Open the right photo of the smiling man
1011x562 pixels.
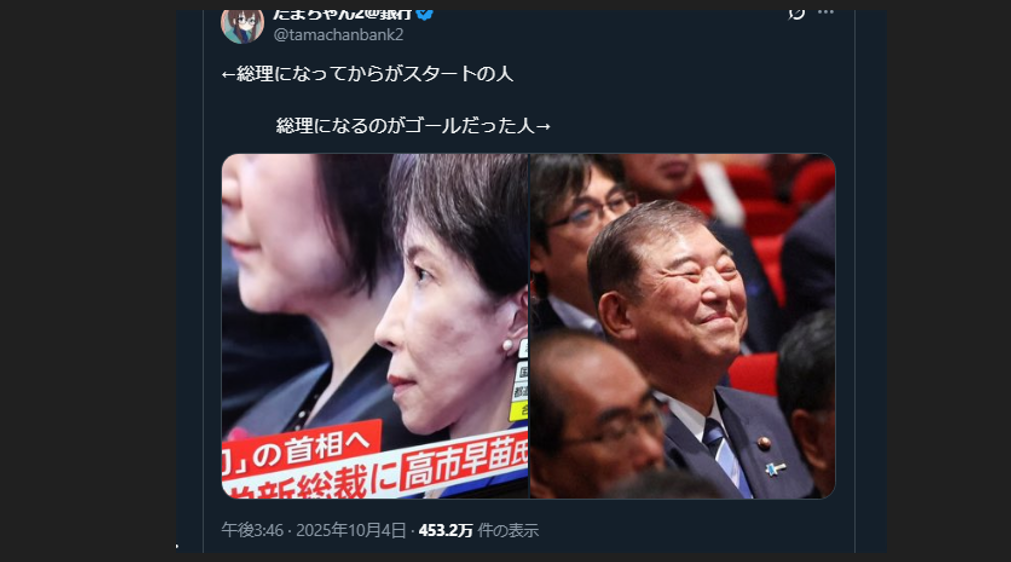(683, 326)
